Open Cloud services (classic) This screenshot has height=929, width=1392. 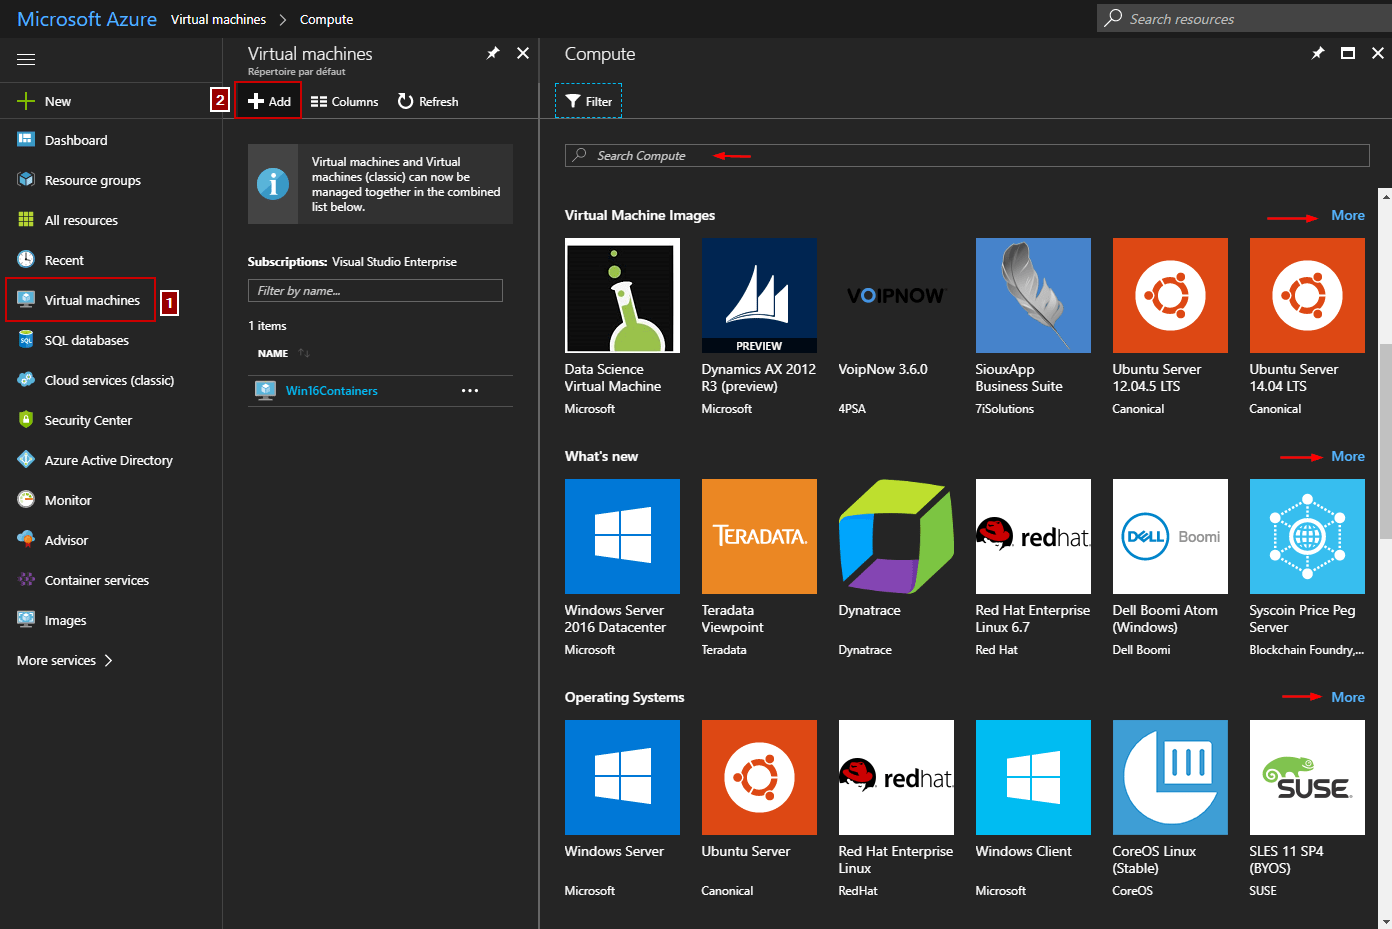[109, 380]
